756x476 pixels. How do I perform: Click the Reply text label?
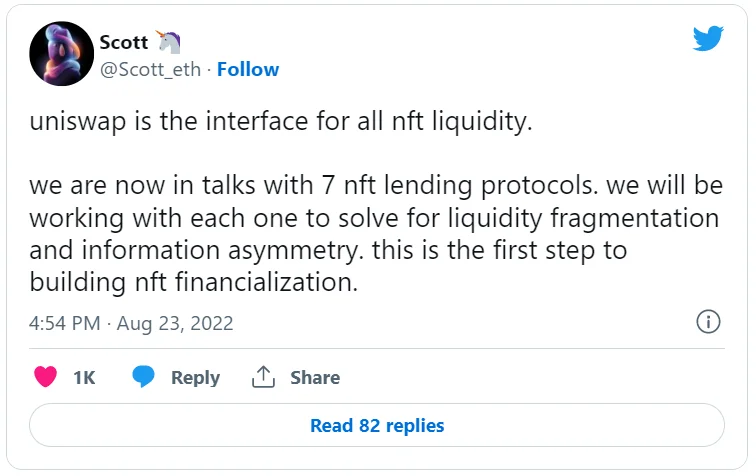point(195,377)
